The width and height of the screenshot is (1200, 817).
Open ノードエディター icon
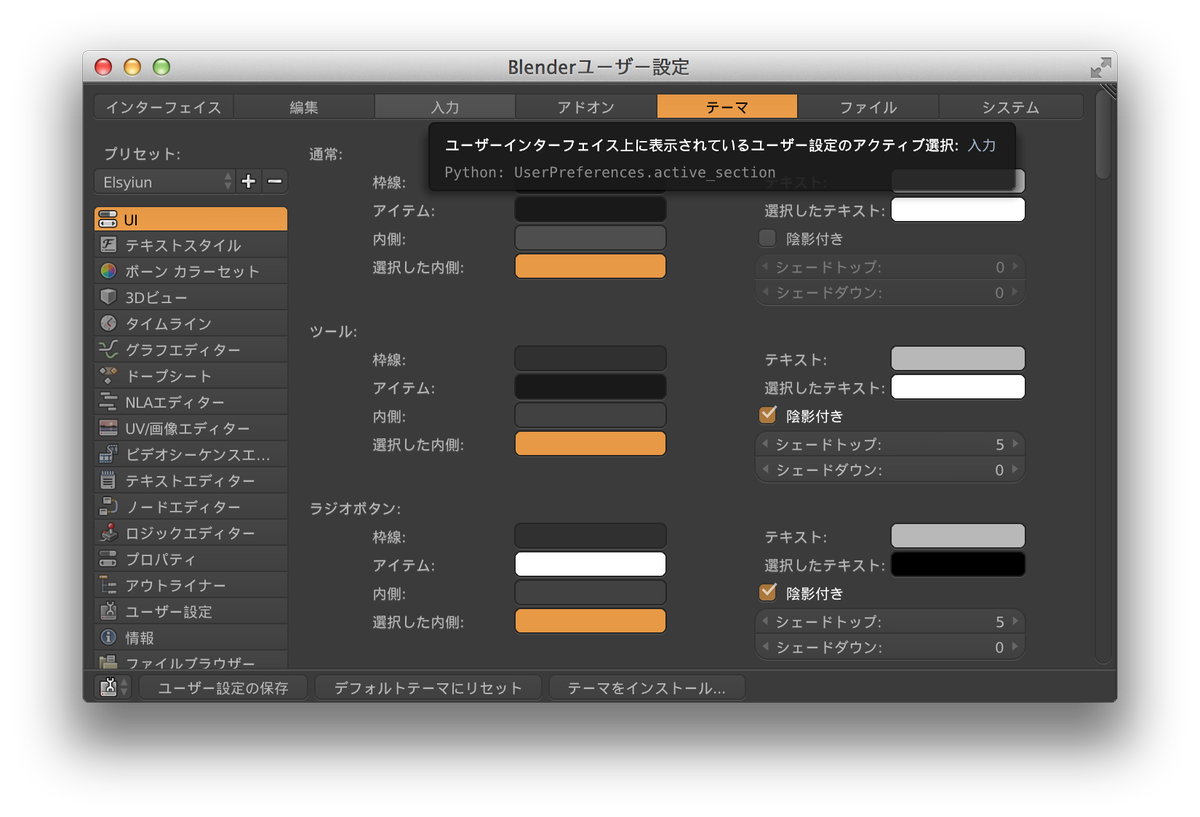tap(108, 507)
